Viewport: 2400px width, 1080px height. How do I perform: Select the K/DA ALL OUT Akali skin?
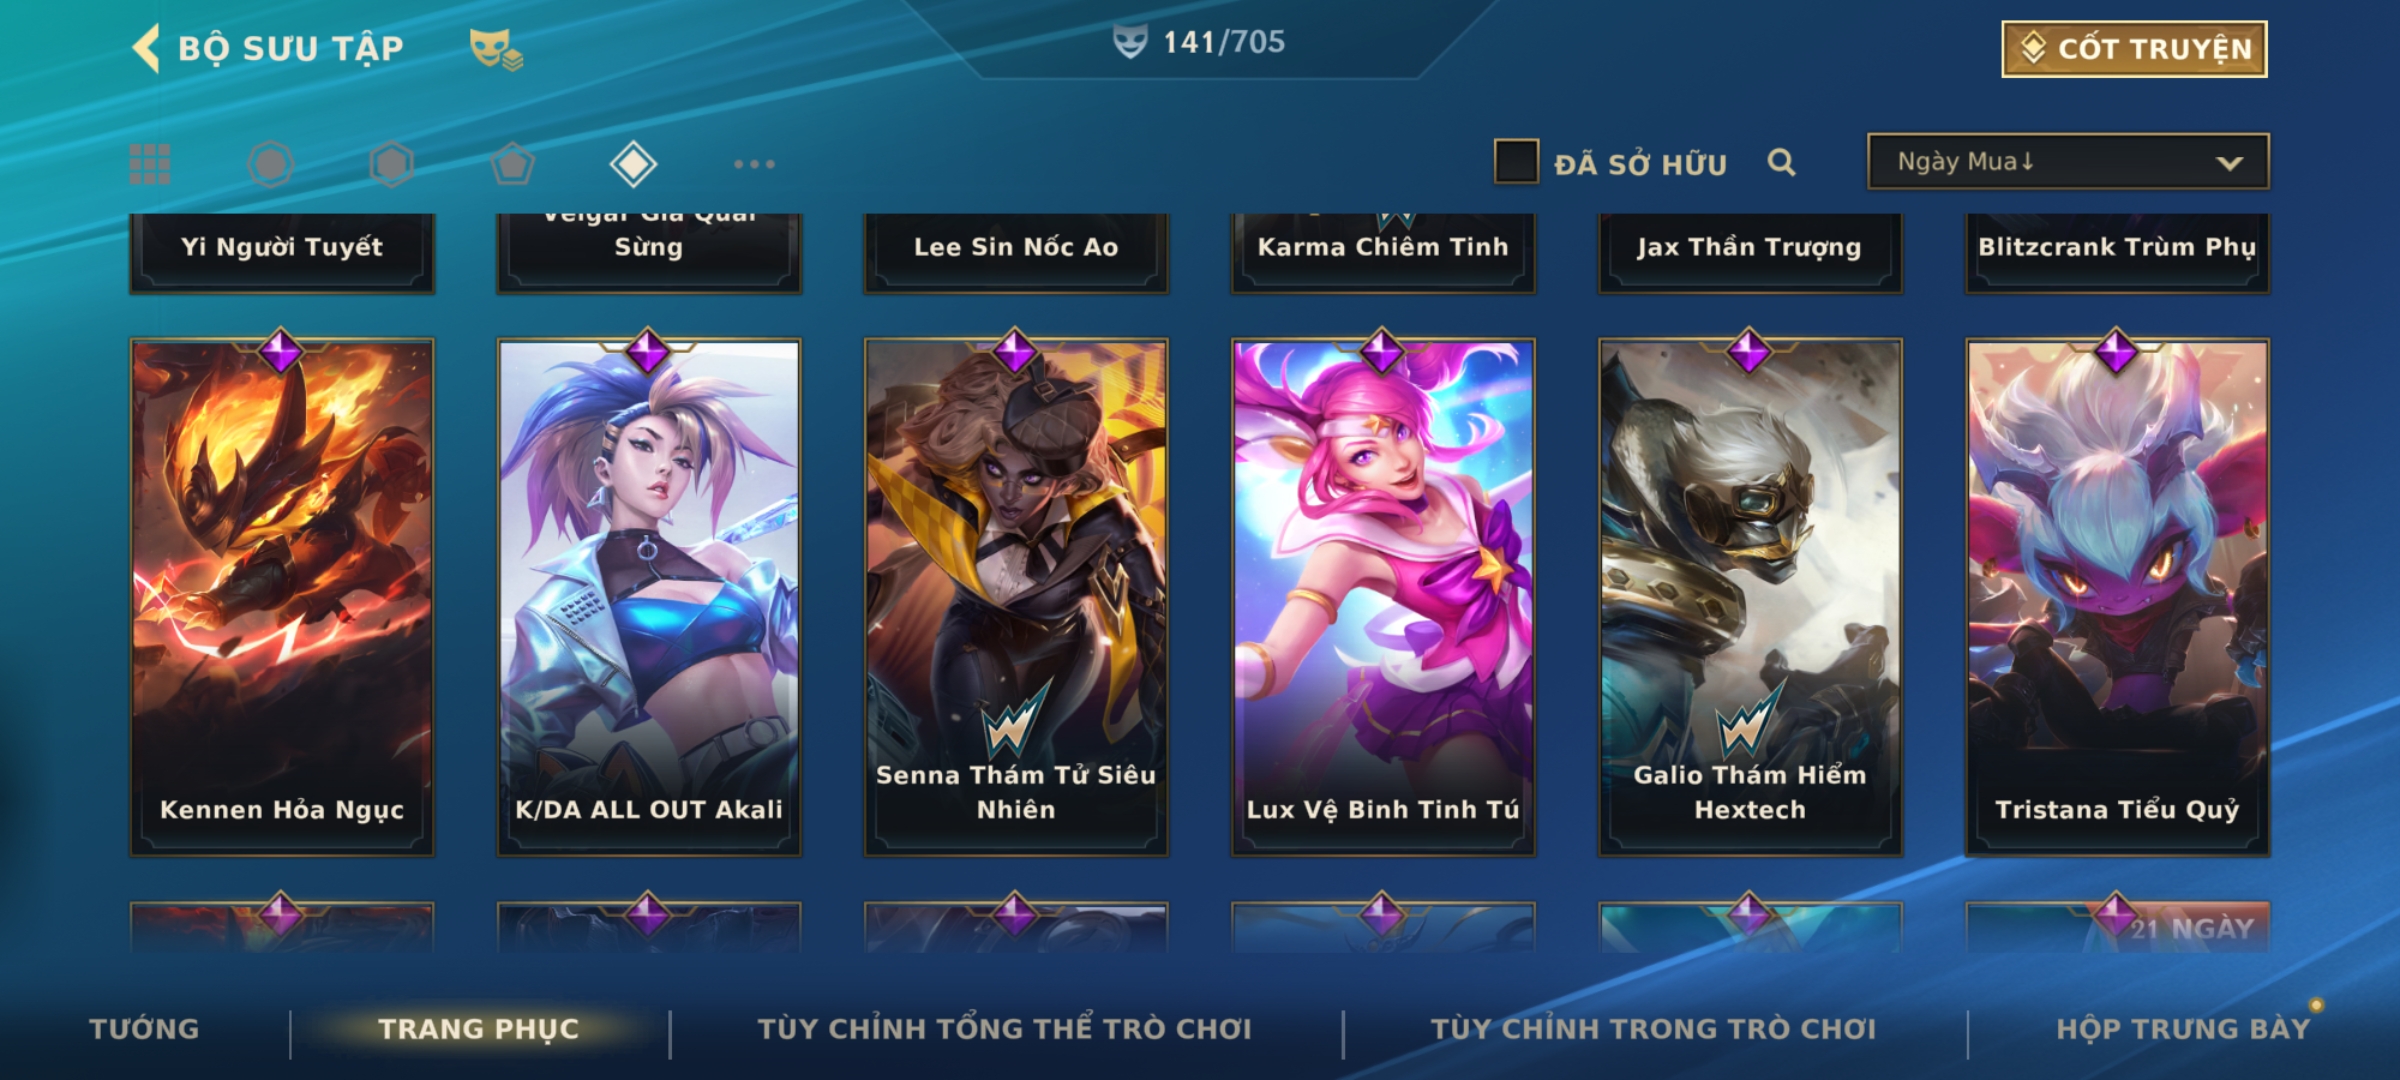pyautogui.click(x=649, y=597)
